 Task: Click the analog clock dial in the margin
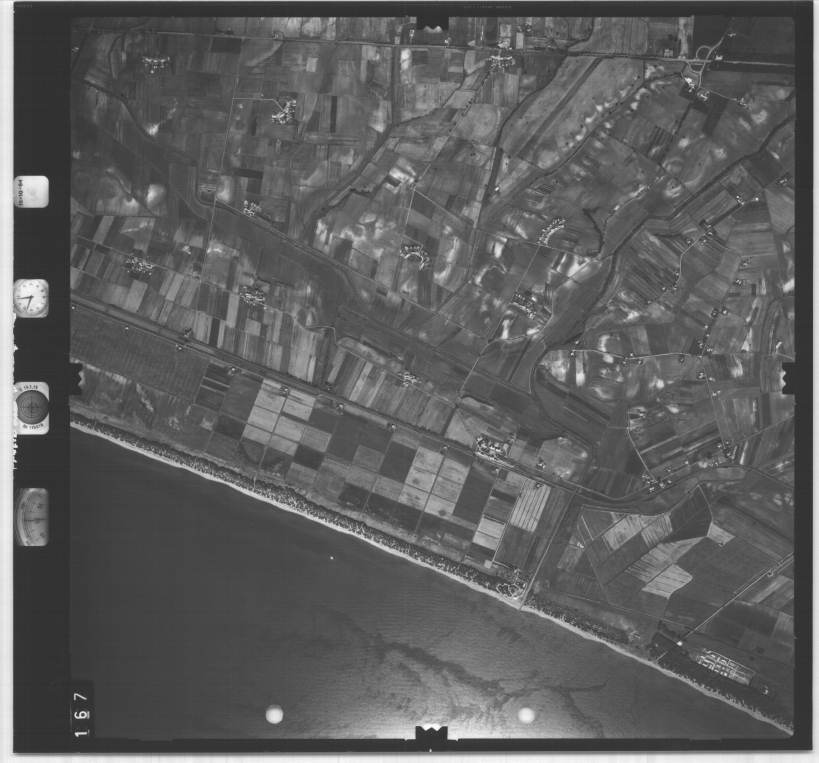pyautogui.click(x=31, y=298)
